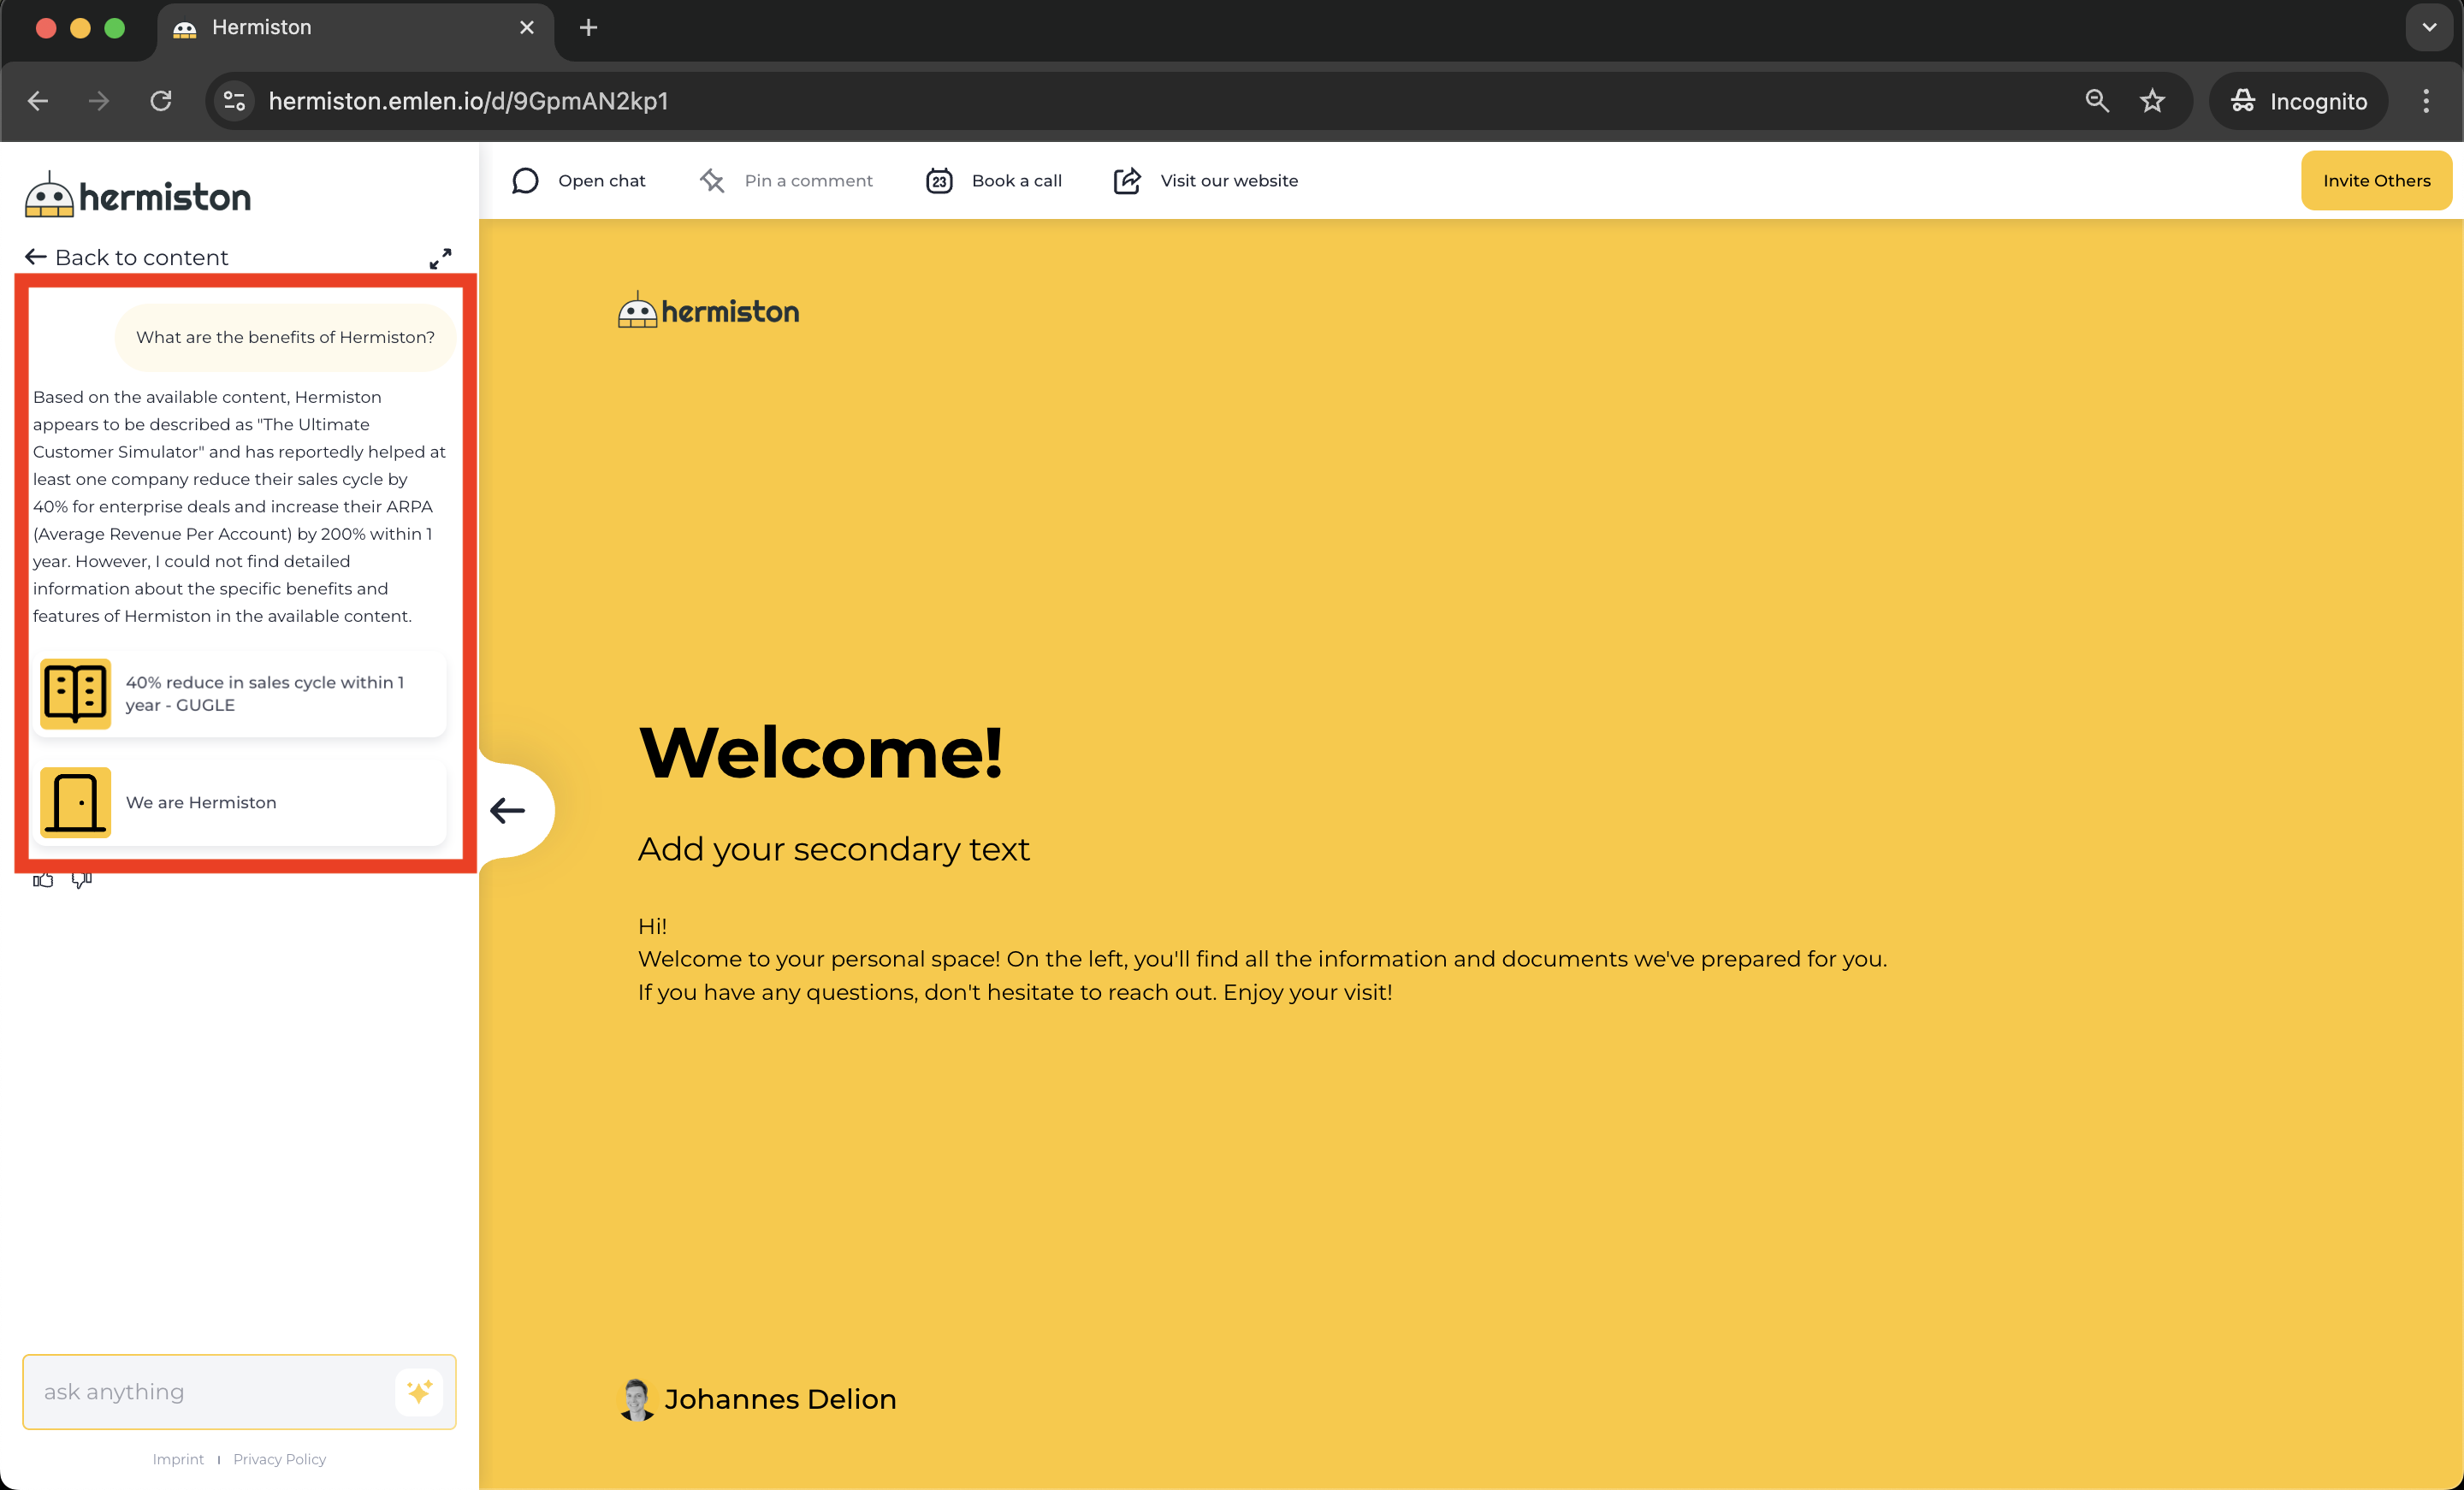Expand the chat panel to fullscreen

pos(440,258)
